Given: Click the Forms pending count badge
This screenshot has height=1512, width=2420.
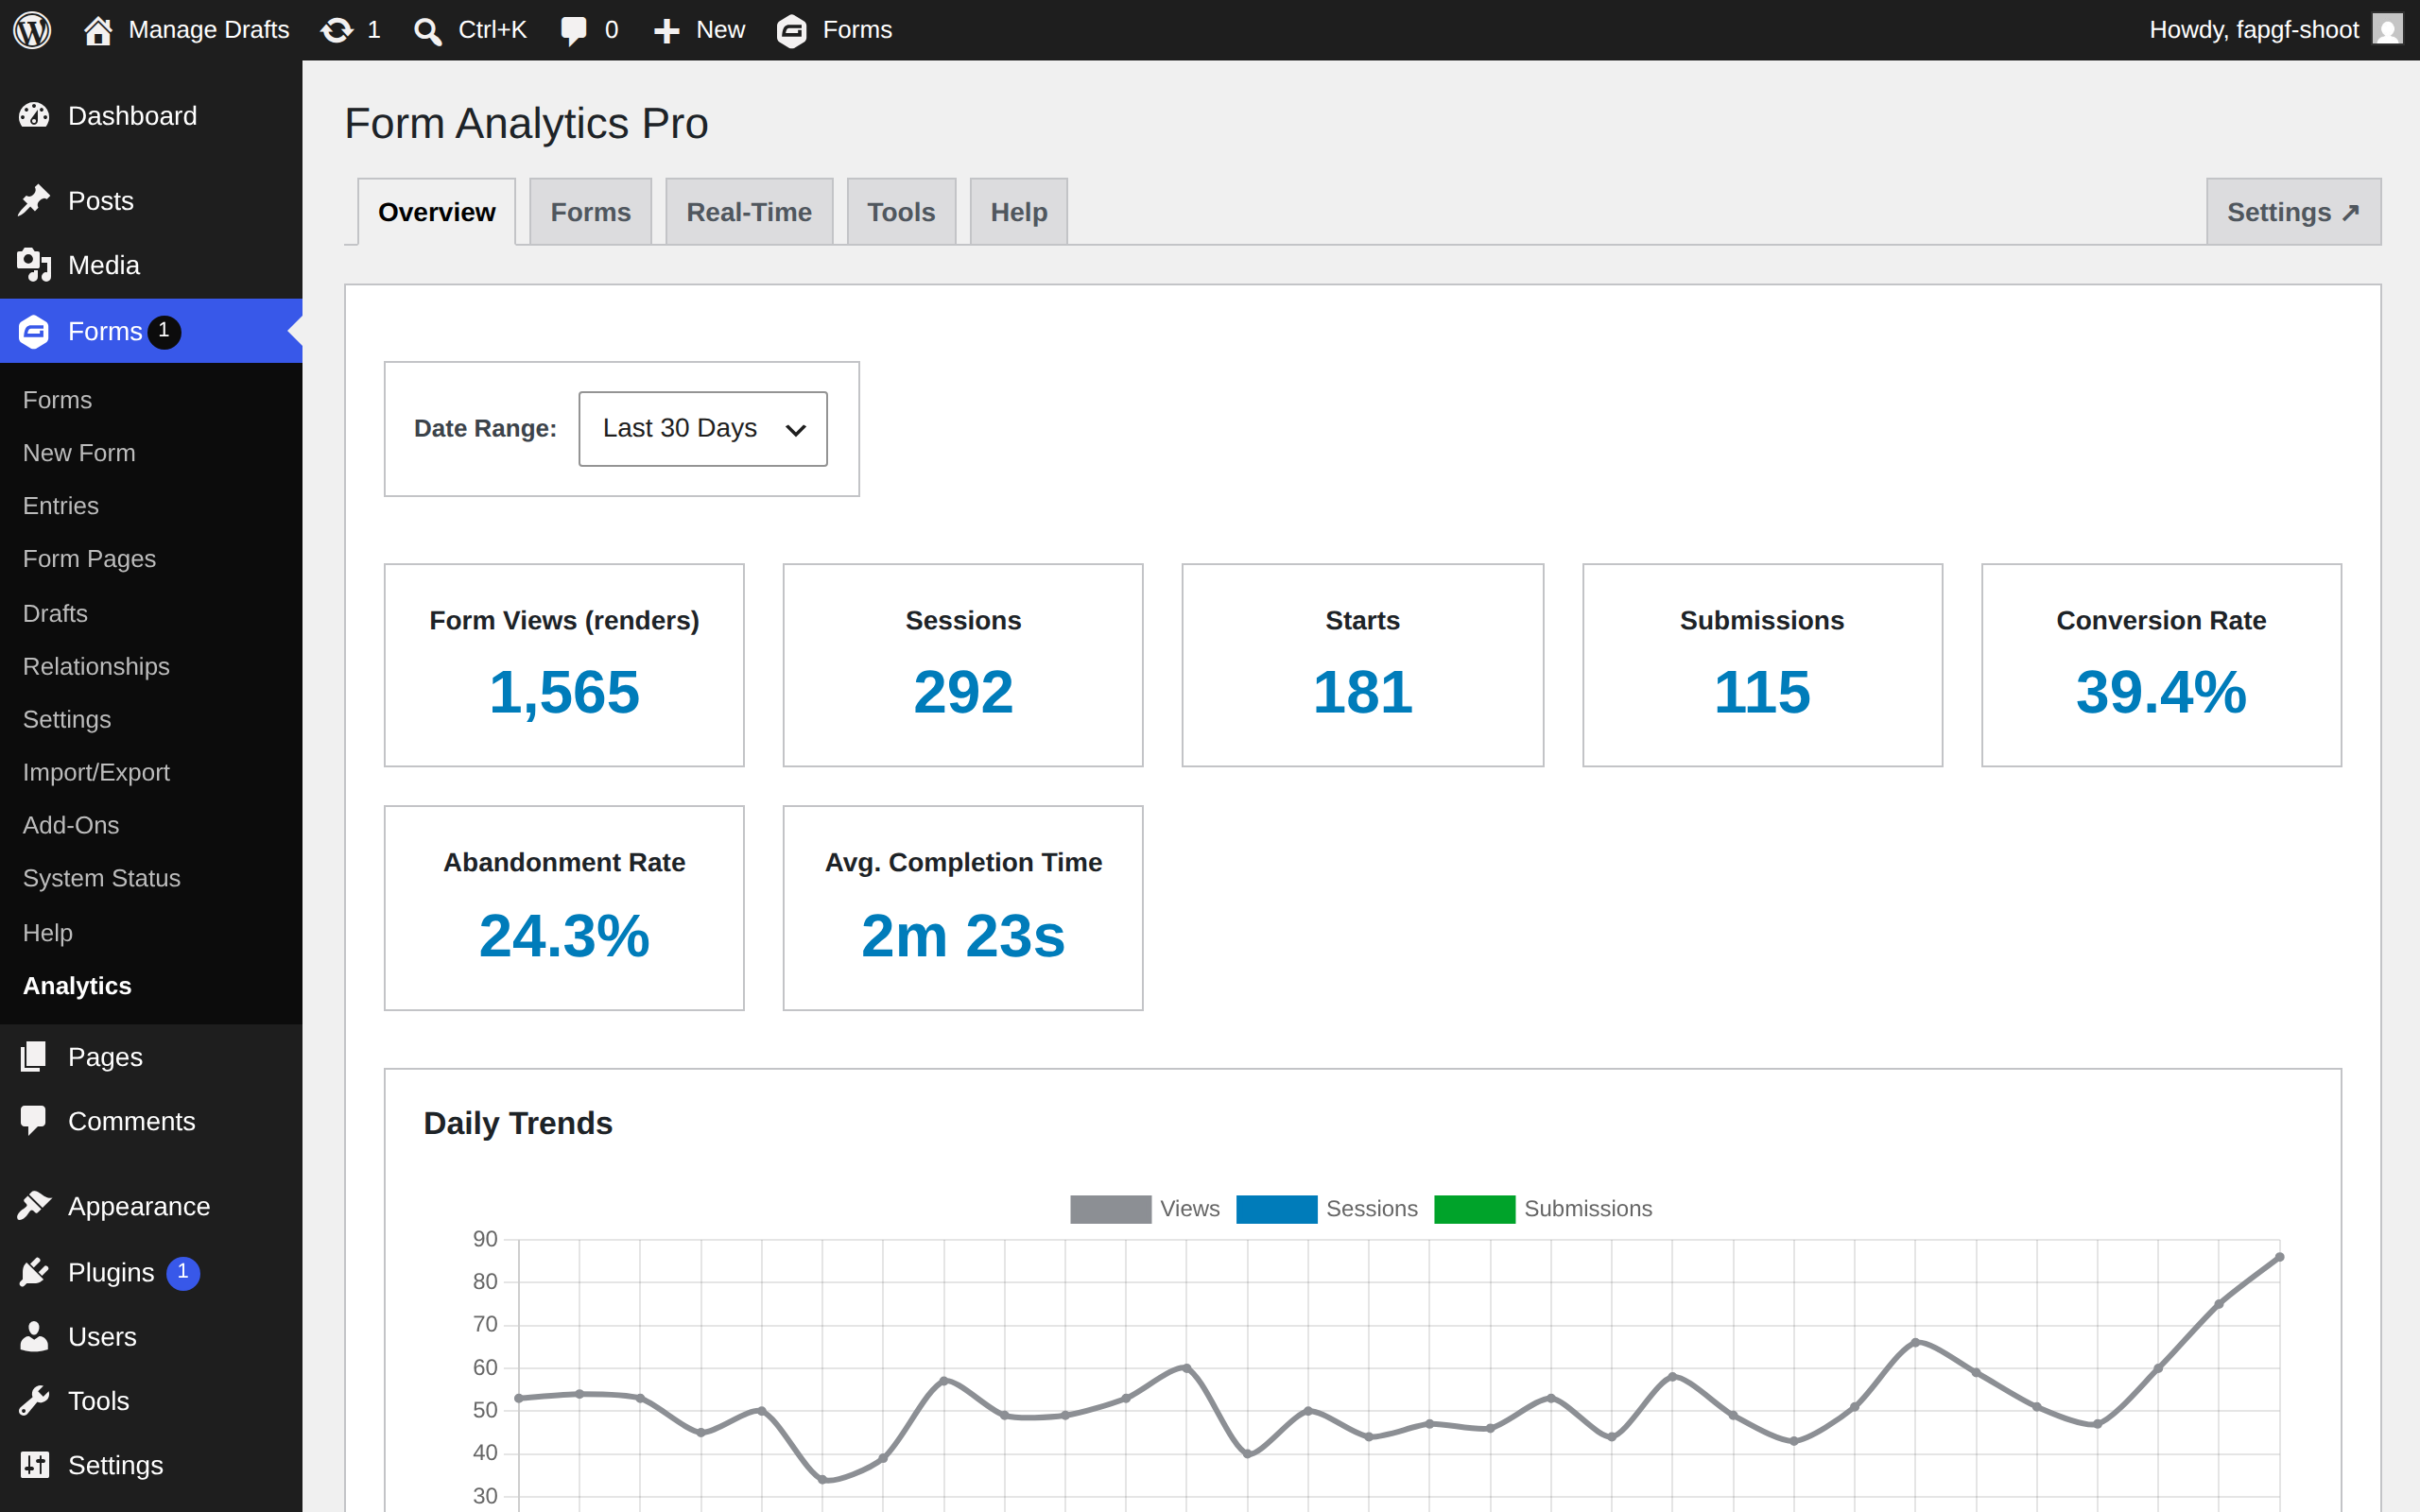Looking at the screenshot, I should coord(164,331).
